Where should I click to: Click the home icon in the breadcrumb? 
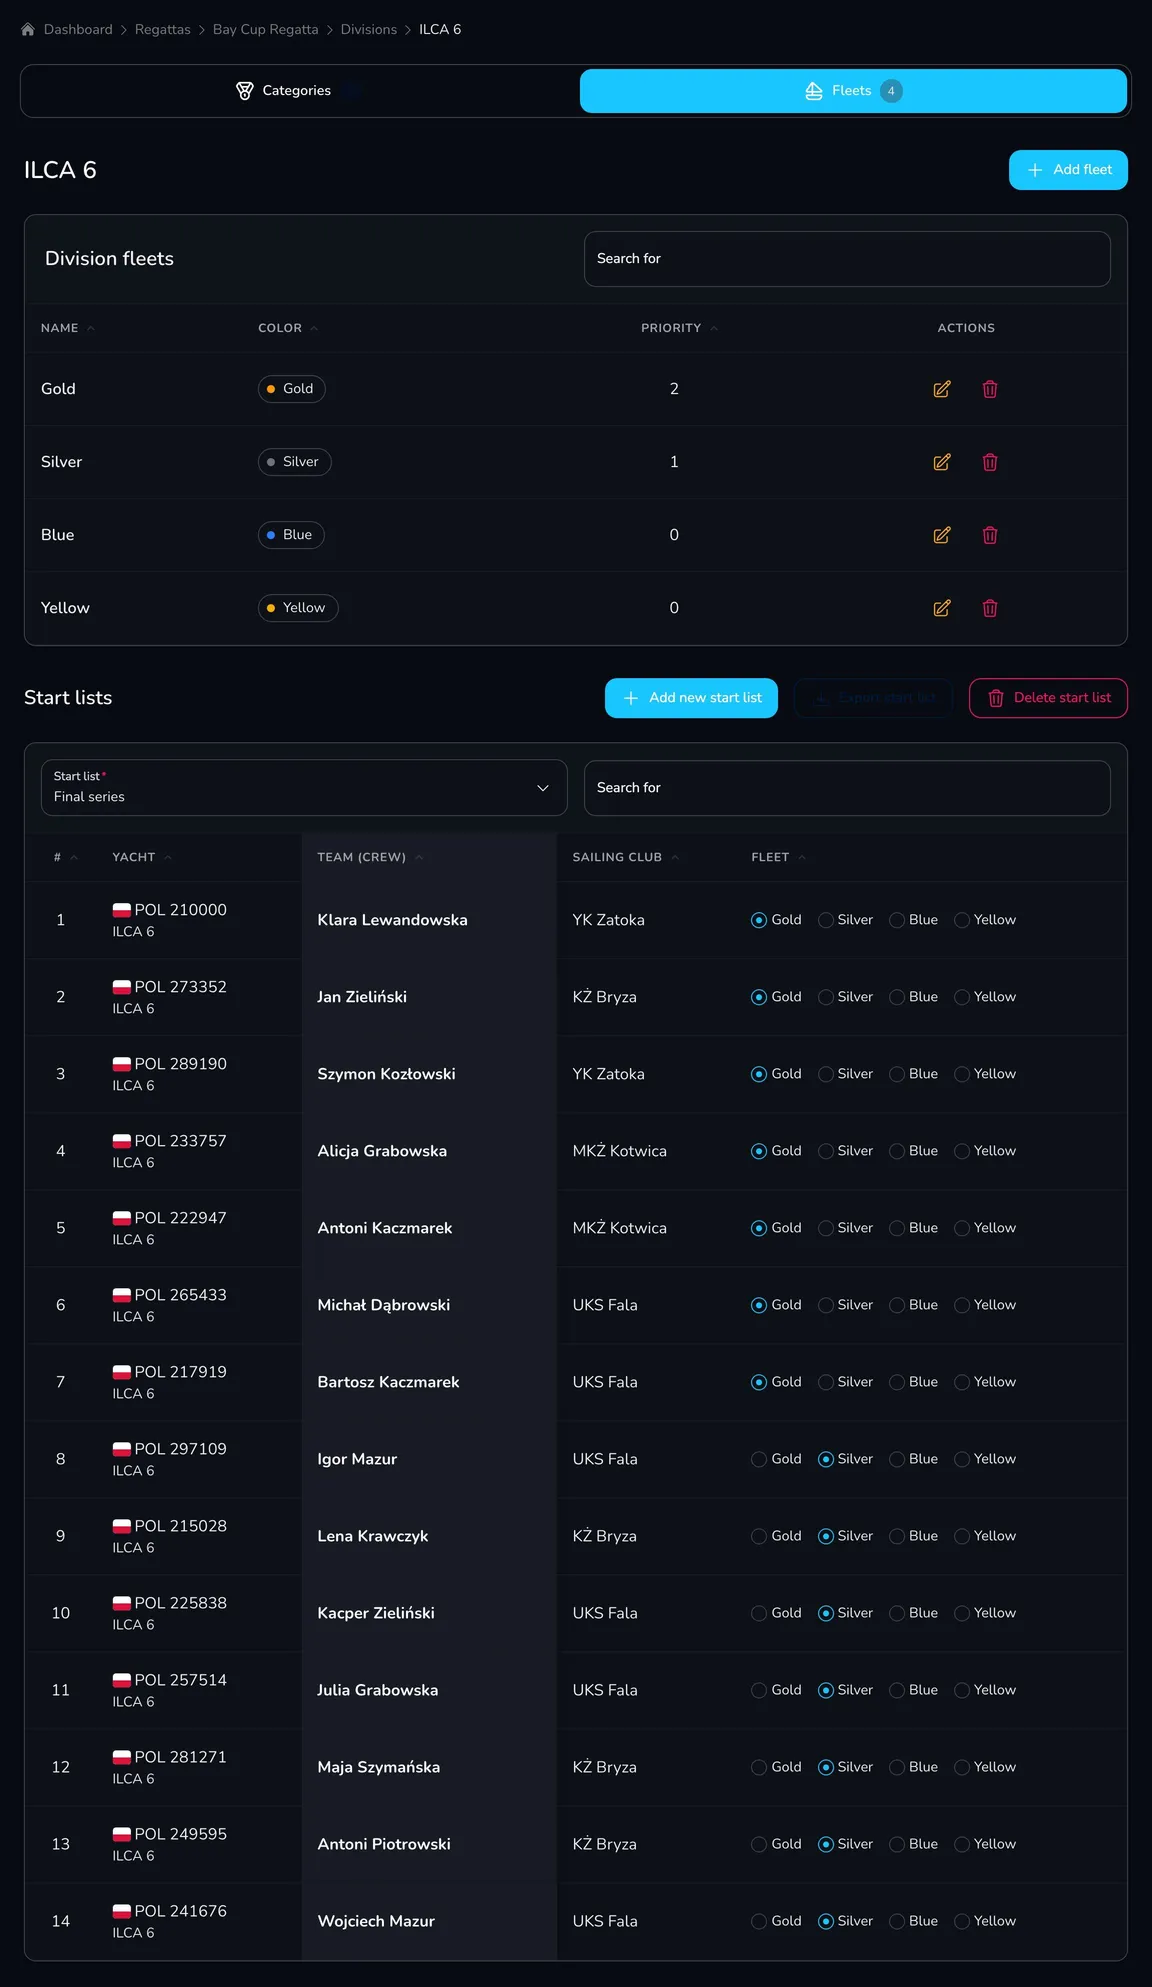28,30
